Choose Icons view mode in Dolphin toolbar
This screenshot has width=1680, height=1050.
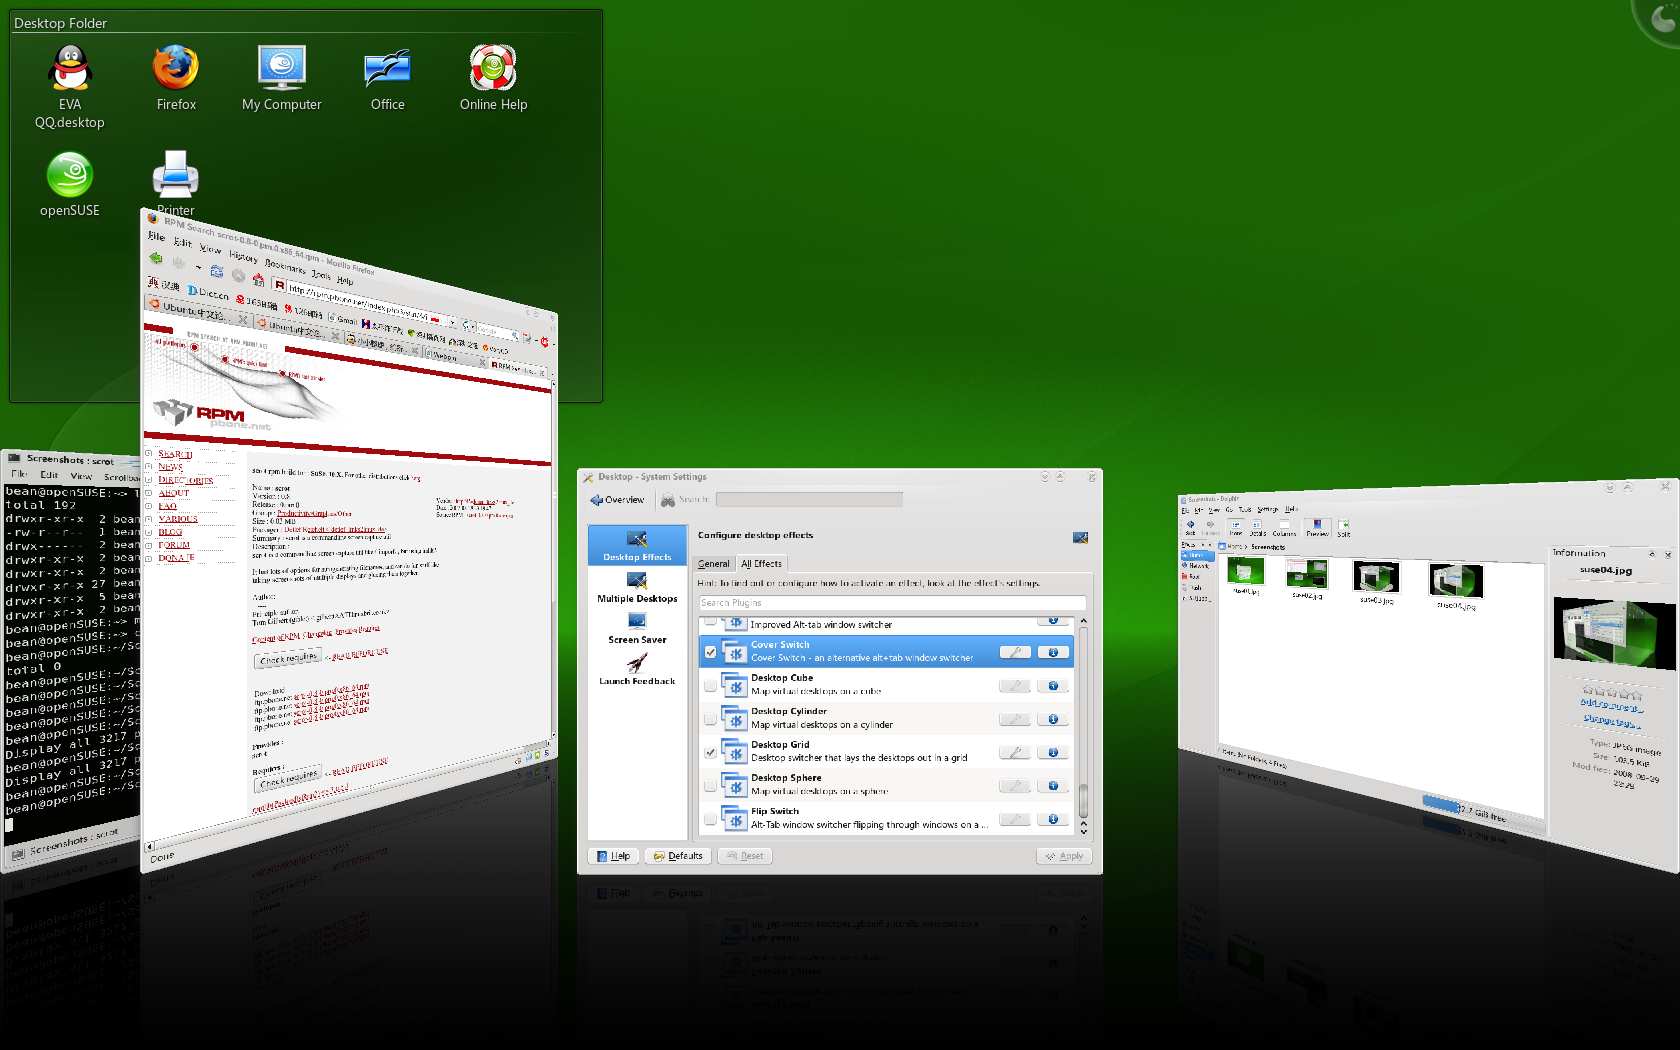coord(1236,526)
